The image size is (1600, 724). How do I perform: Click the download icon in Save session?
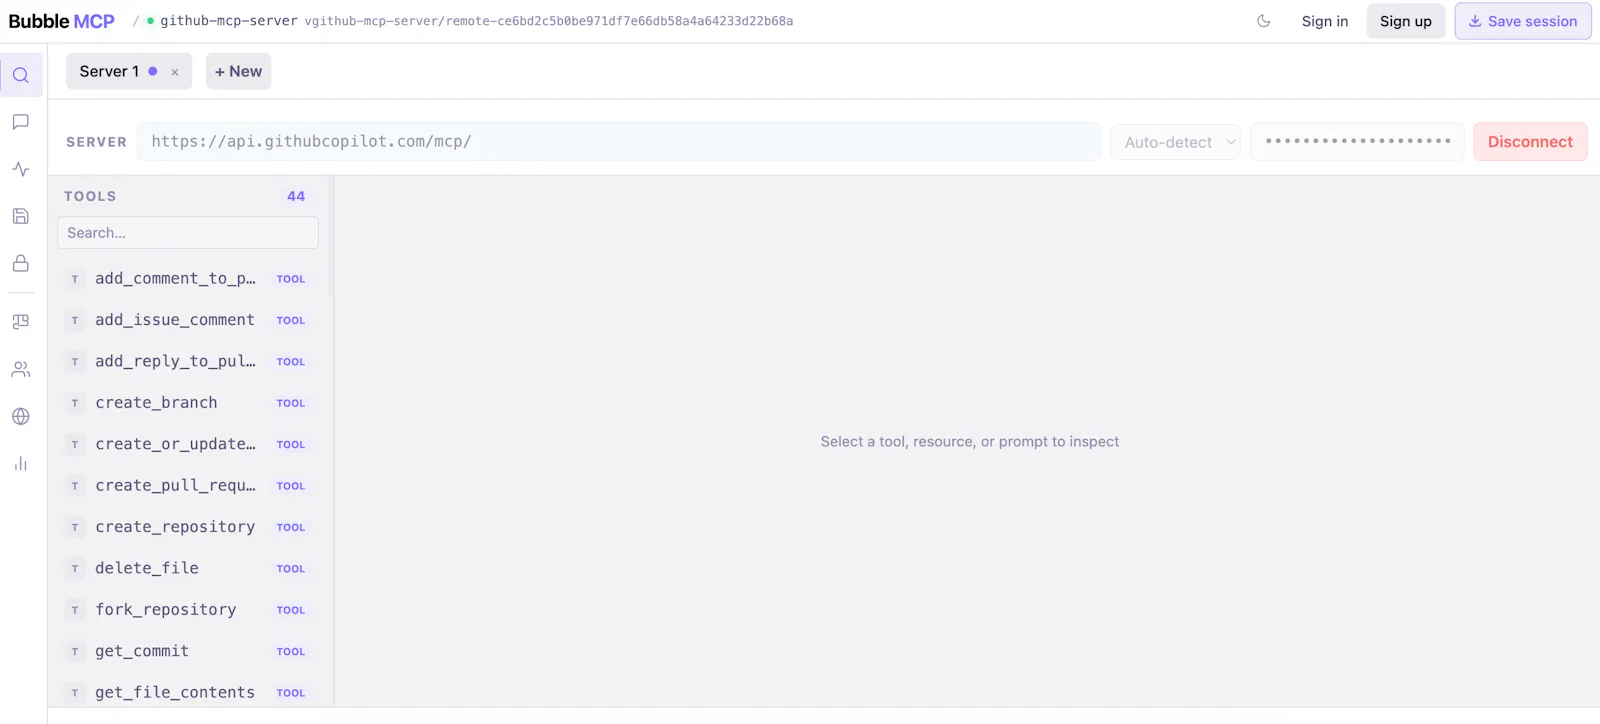pyautogui.click(x=1475, y=21)
